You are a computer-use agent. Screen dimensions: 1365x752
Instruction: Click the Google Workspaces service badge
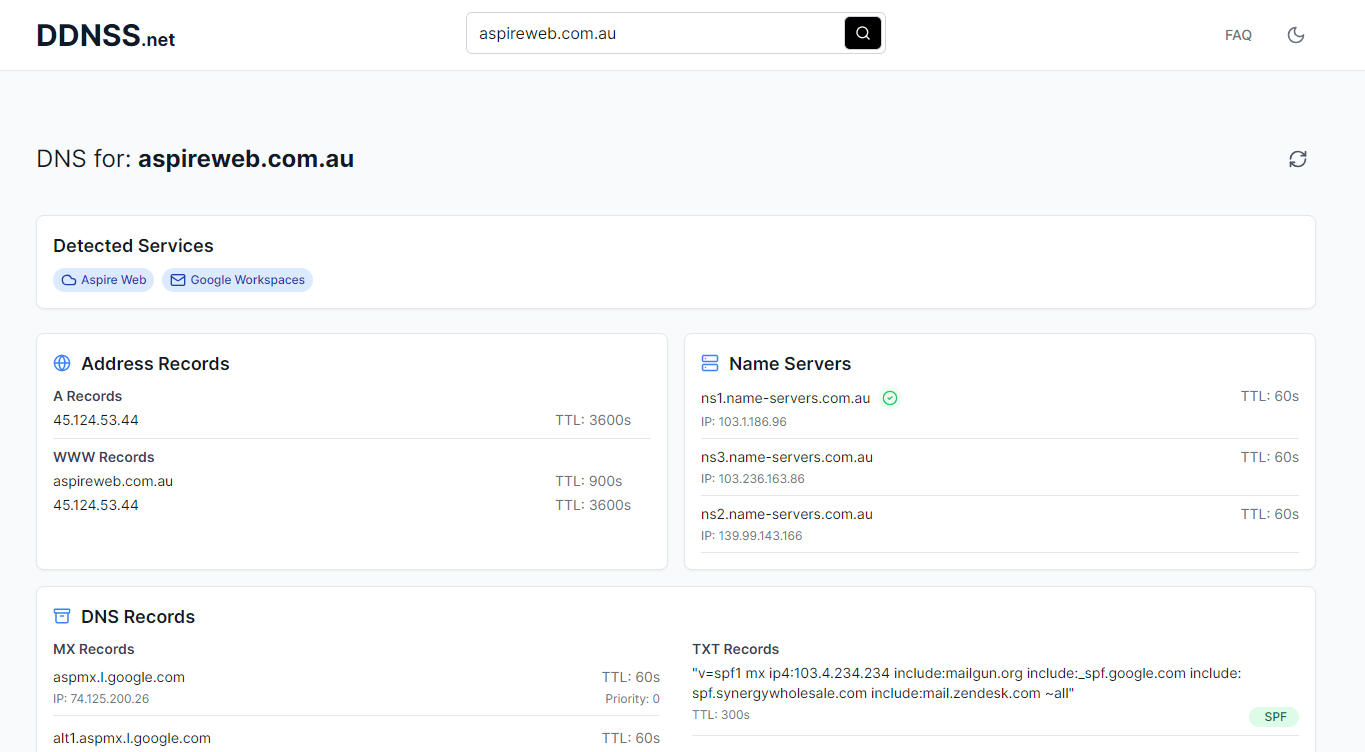coord(237,280)
